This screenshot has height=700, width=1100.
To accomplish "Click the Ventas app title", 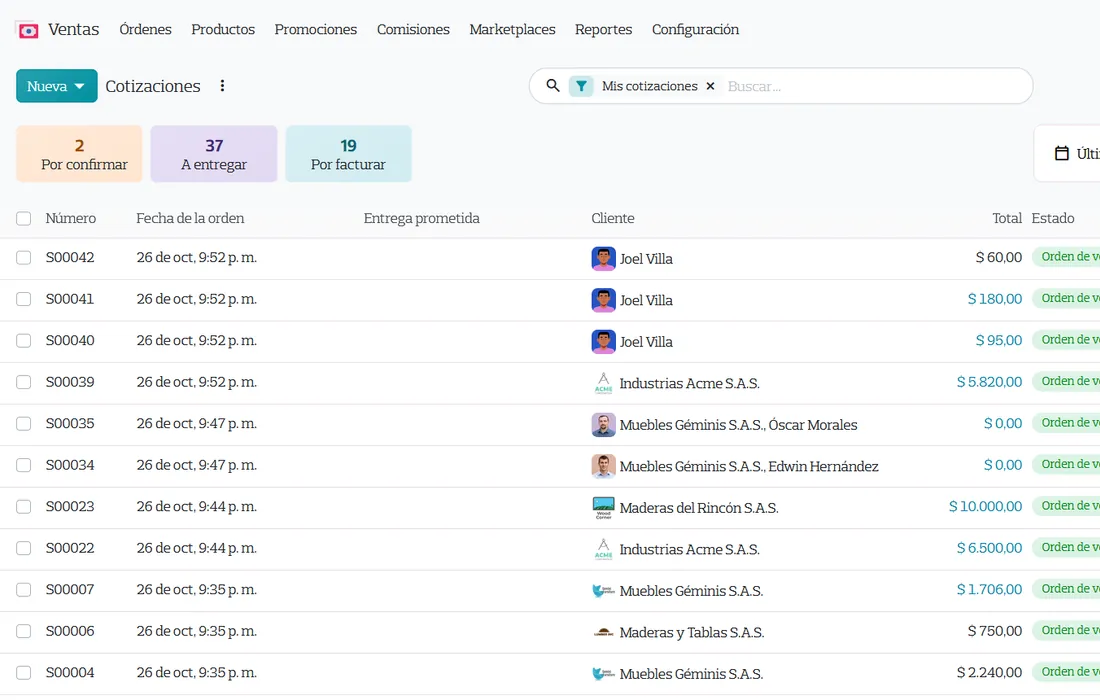I will 74,29.
